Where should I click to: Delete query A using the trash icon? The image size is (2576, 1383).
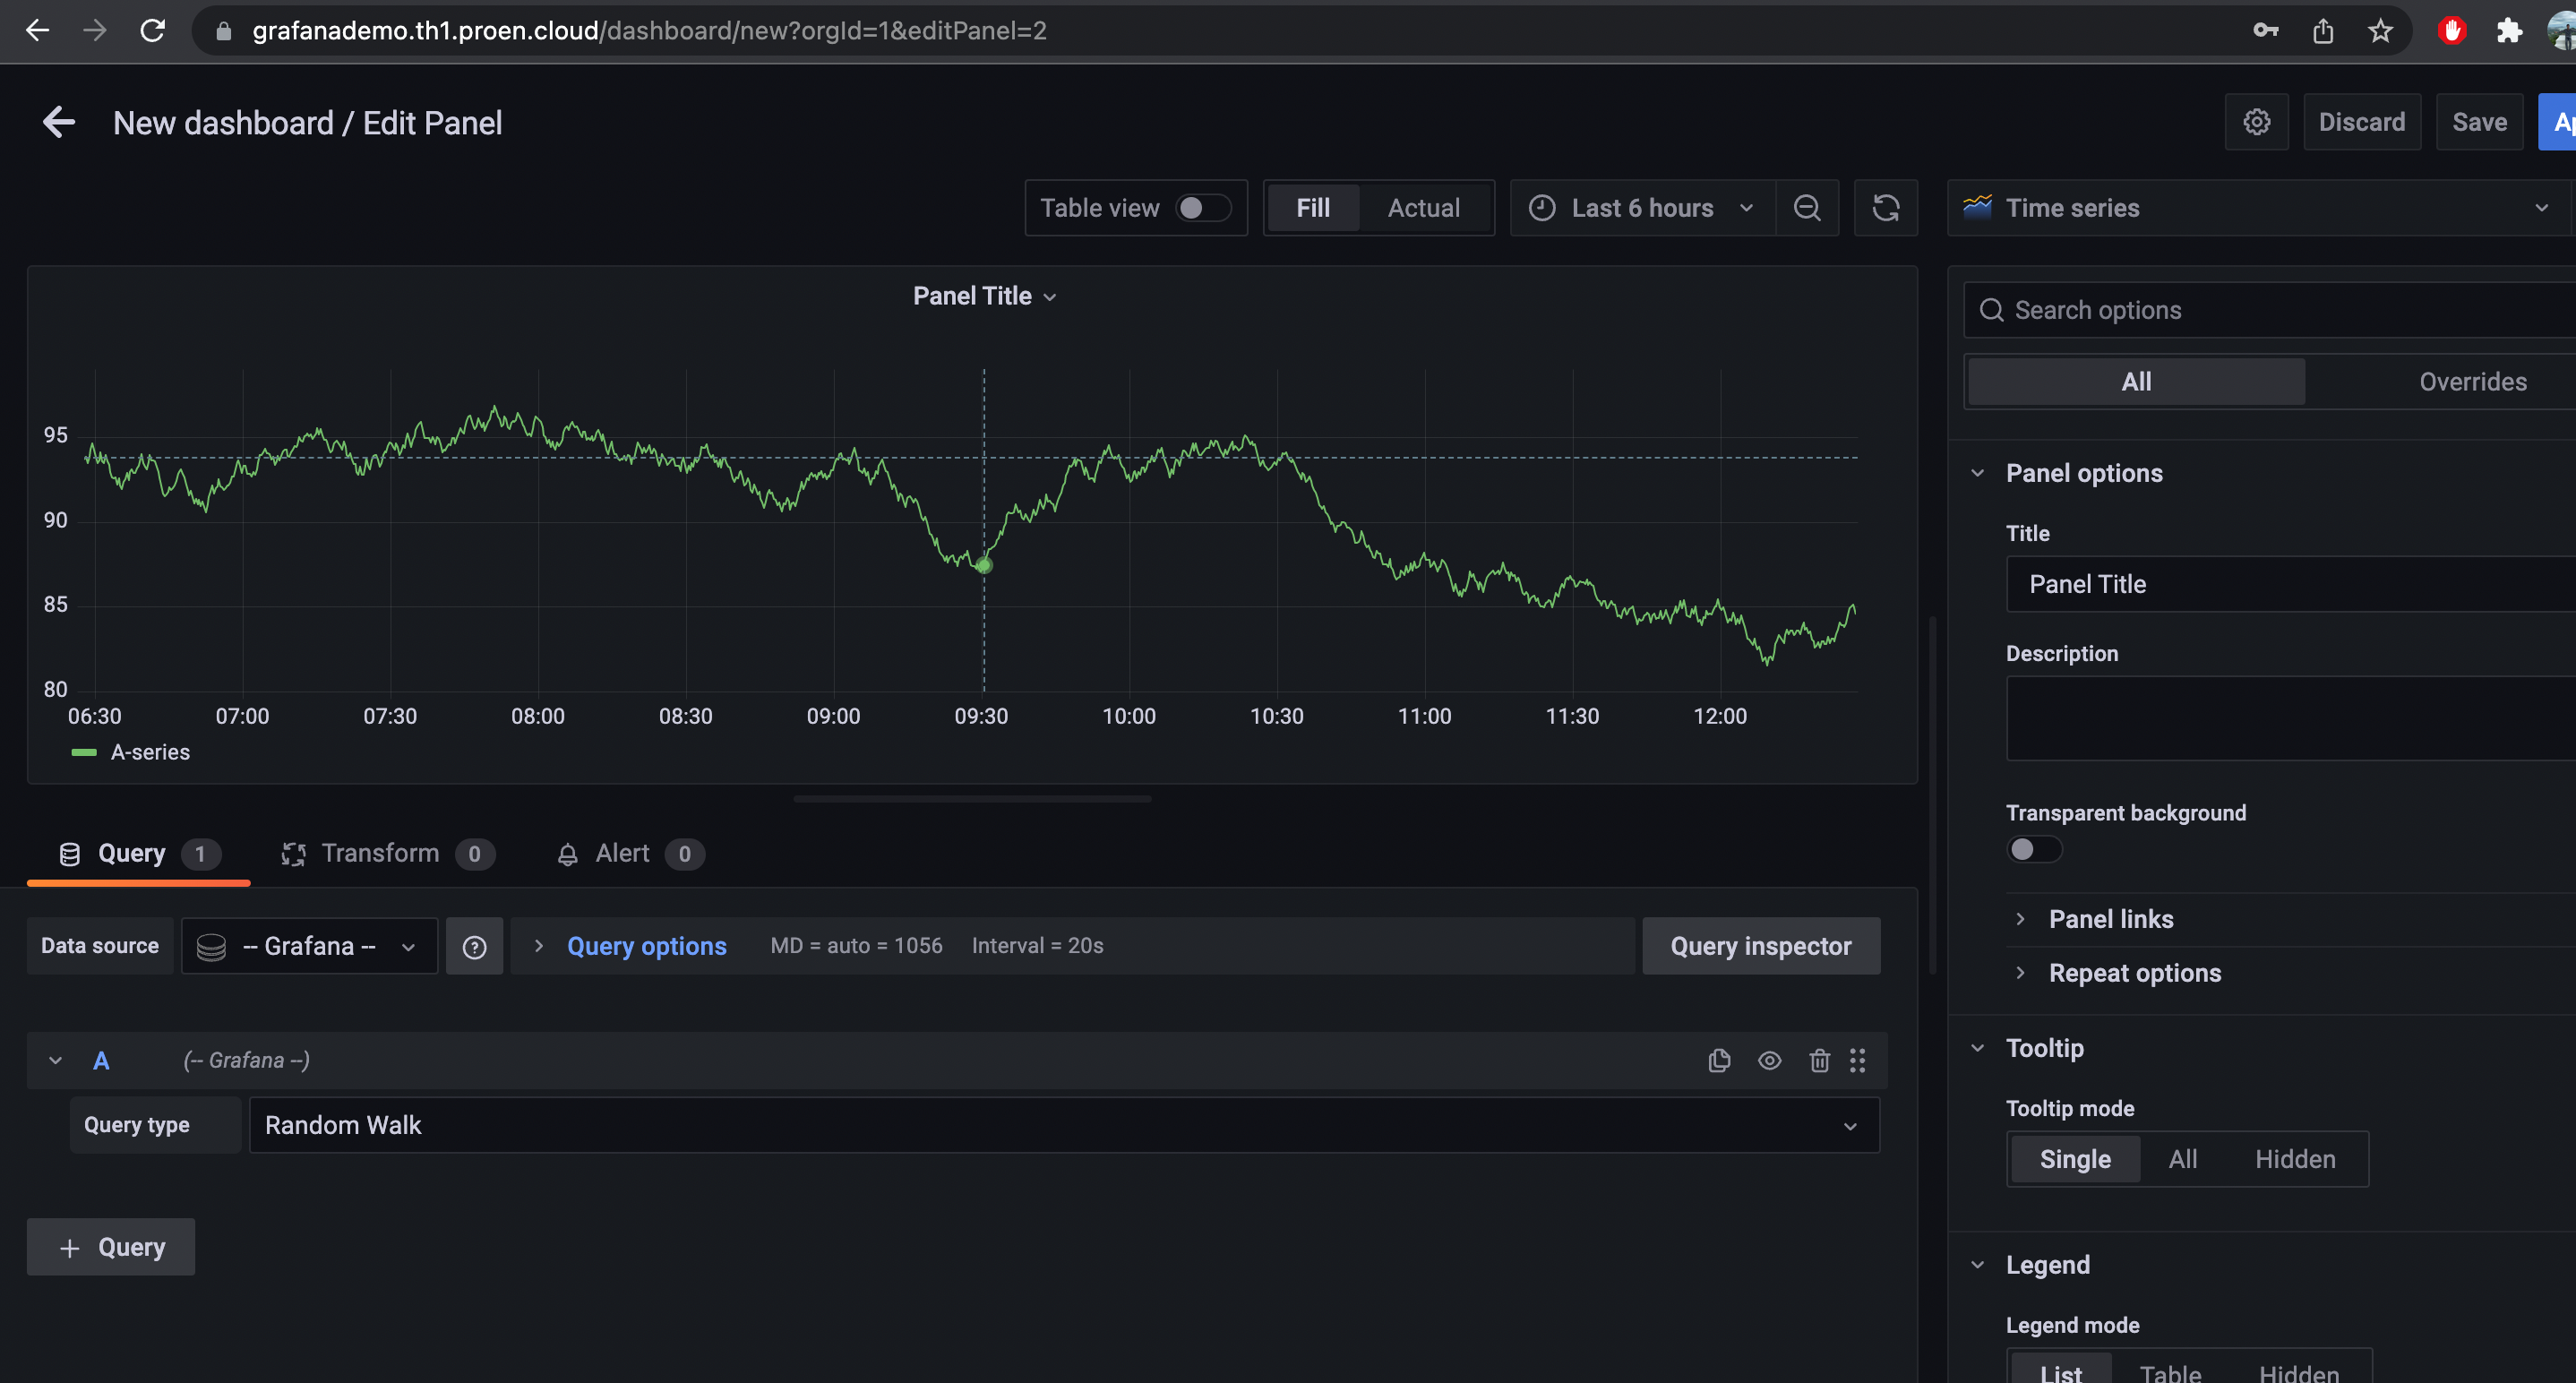(x=1819, y=1060)
